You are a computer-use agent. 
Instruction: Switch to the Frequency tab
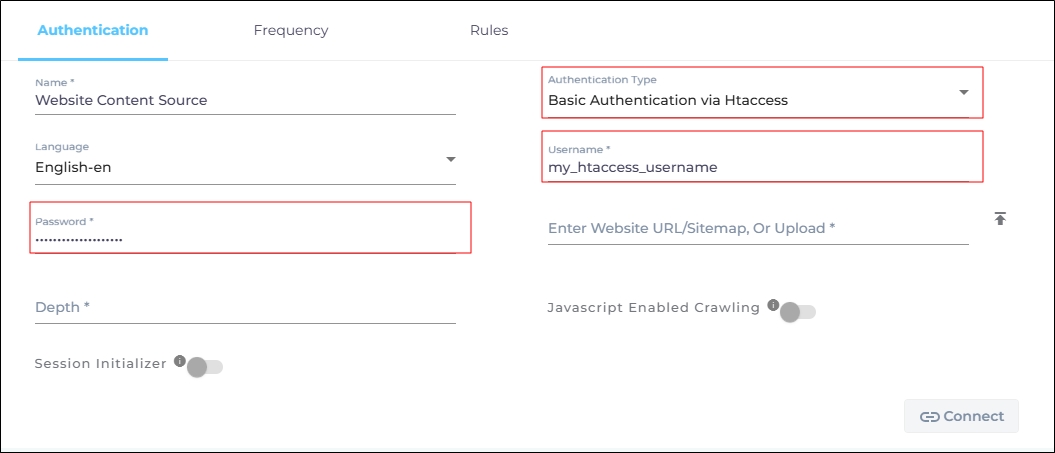pyautogui.click(x=290, y=30)
